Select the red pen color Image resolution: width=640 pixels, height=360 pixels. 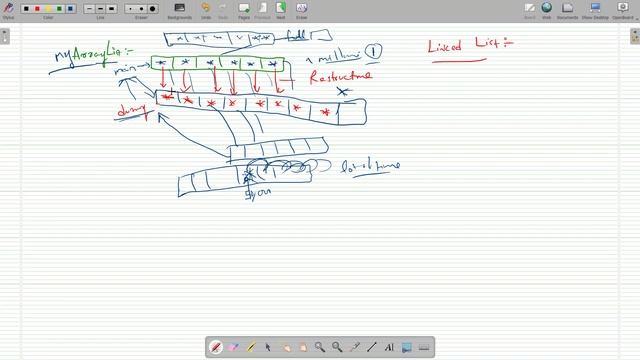pos(37,9)
